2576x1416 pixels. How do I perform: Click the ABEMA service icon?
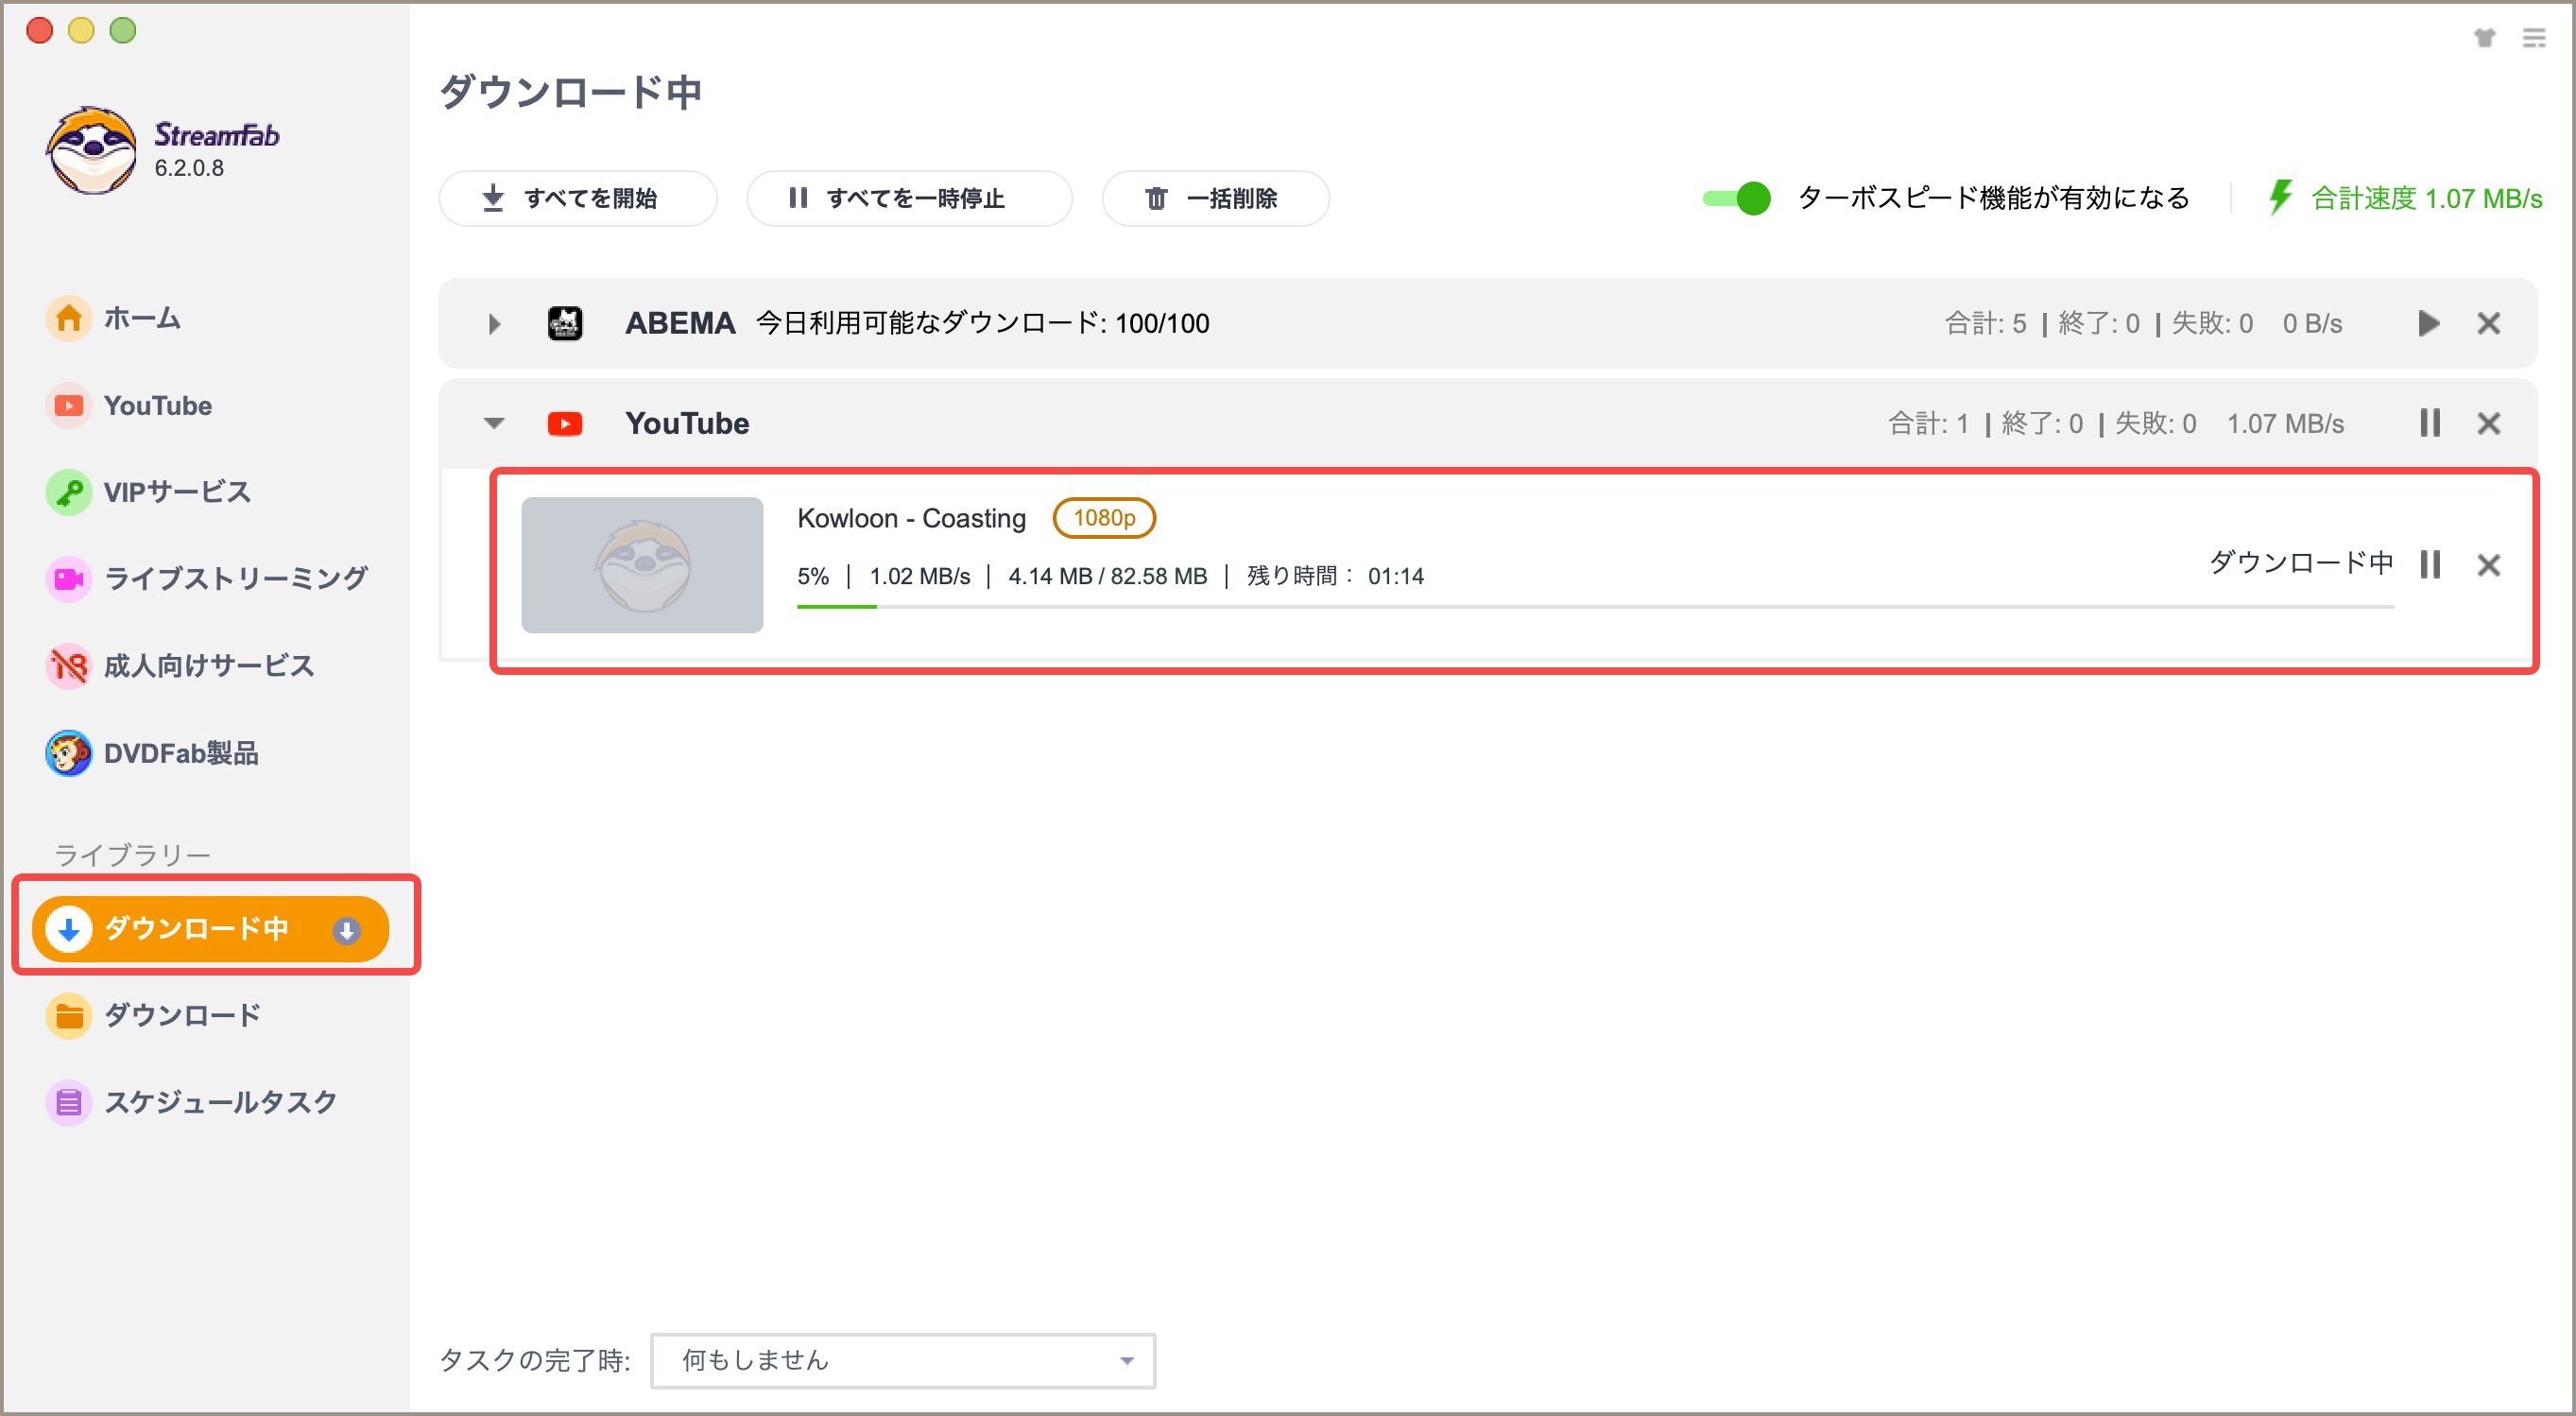565,323
